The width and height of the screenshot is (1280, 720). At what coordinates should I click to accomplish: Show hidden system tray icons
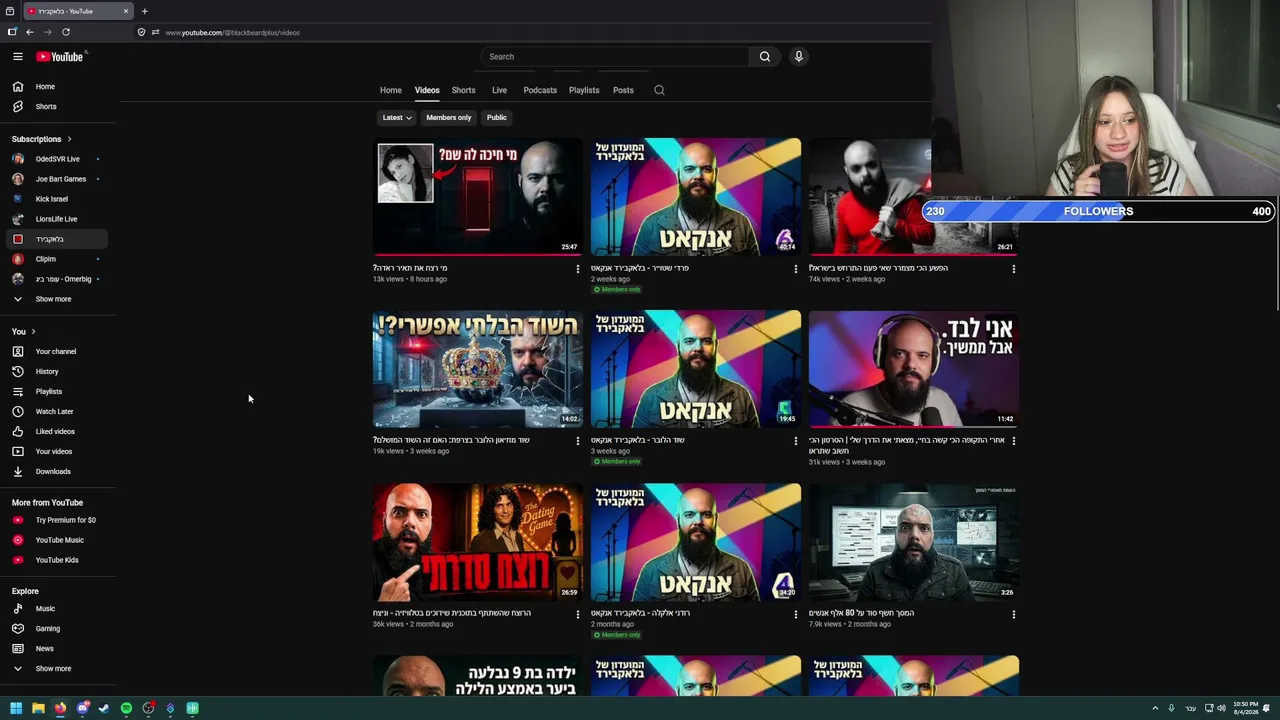click(1155, 708)
